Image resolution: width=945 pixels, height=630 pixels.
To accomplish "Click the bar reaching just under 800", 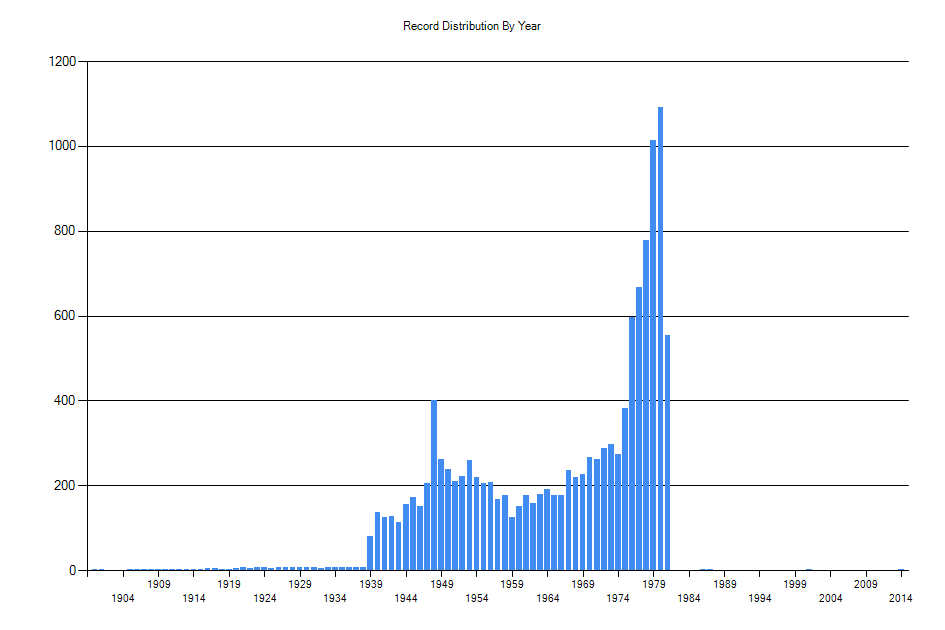I will [x=646, y=405].
